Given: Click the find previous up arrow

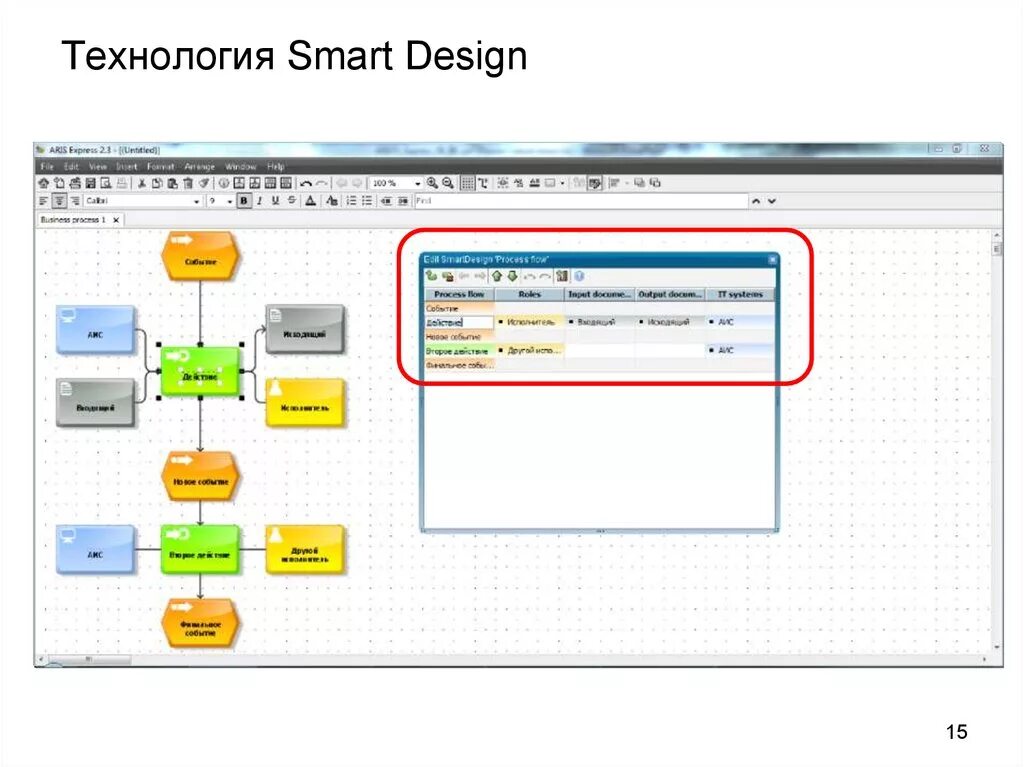Looking at the screenshot, I should (756, 201).
